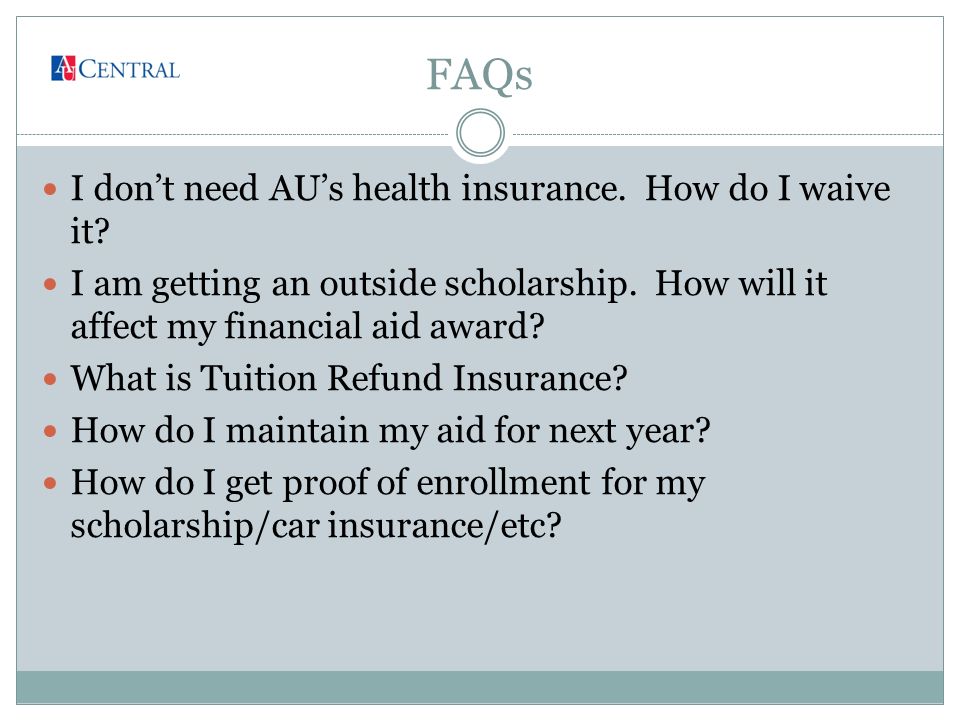The image size is (960, 720).
Task: Click dashed divider line right of circle
Action: click(x=728, y=134)
